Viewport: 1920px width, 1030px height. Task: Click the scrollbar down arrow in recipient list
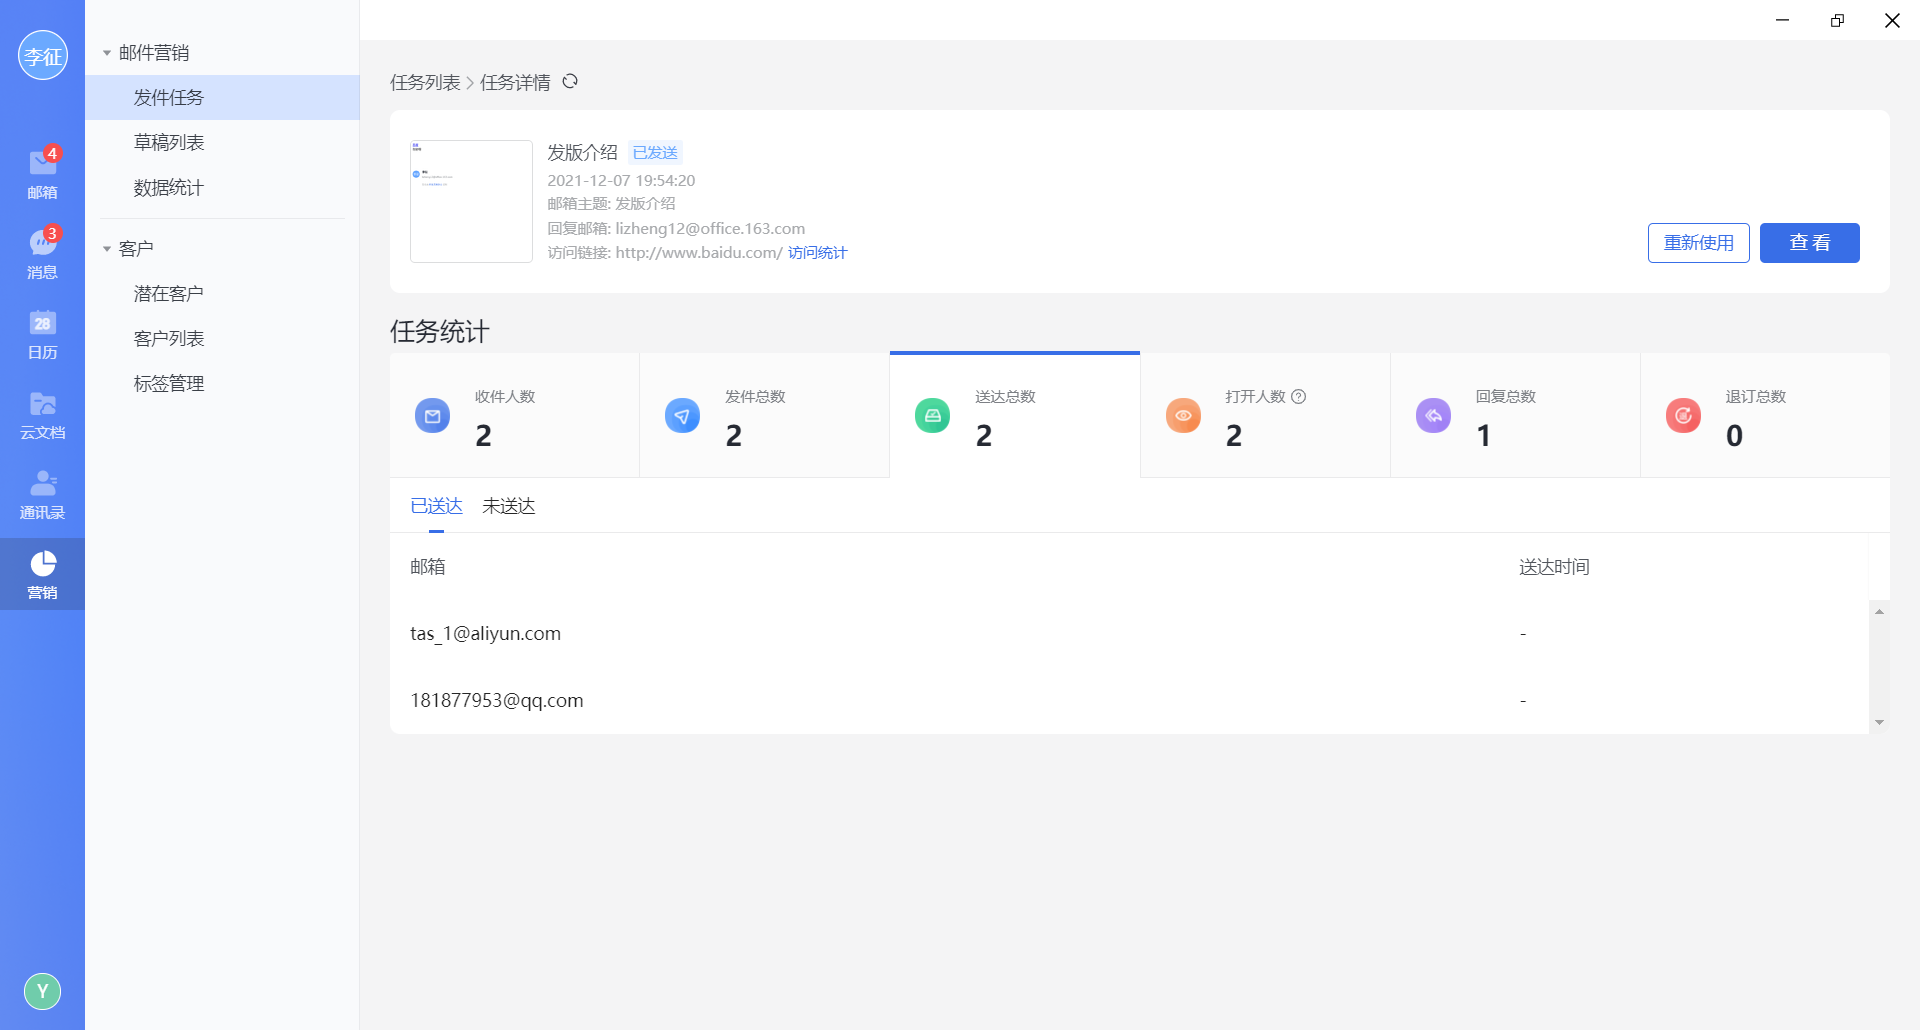(1879, 722)
